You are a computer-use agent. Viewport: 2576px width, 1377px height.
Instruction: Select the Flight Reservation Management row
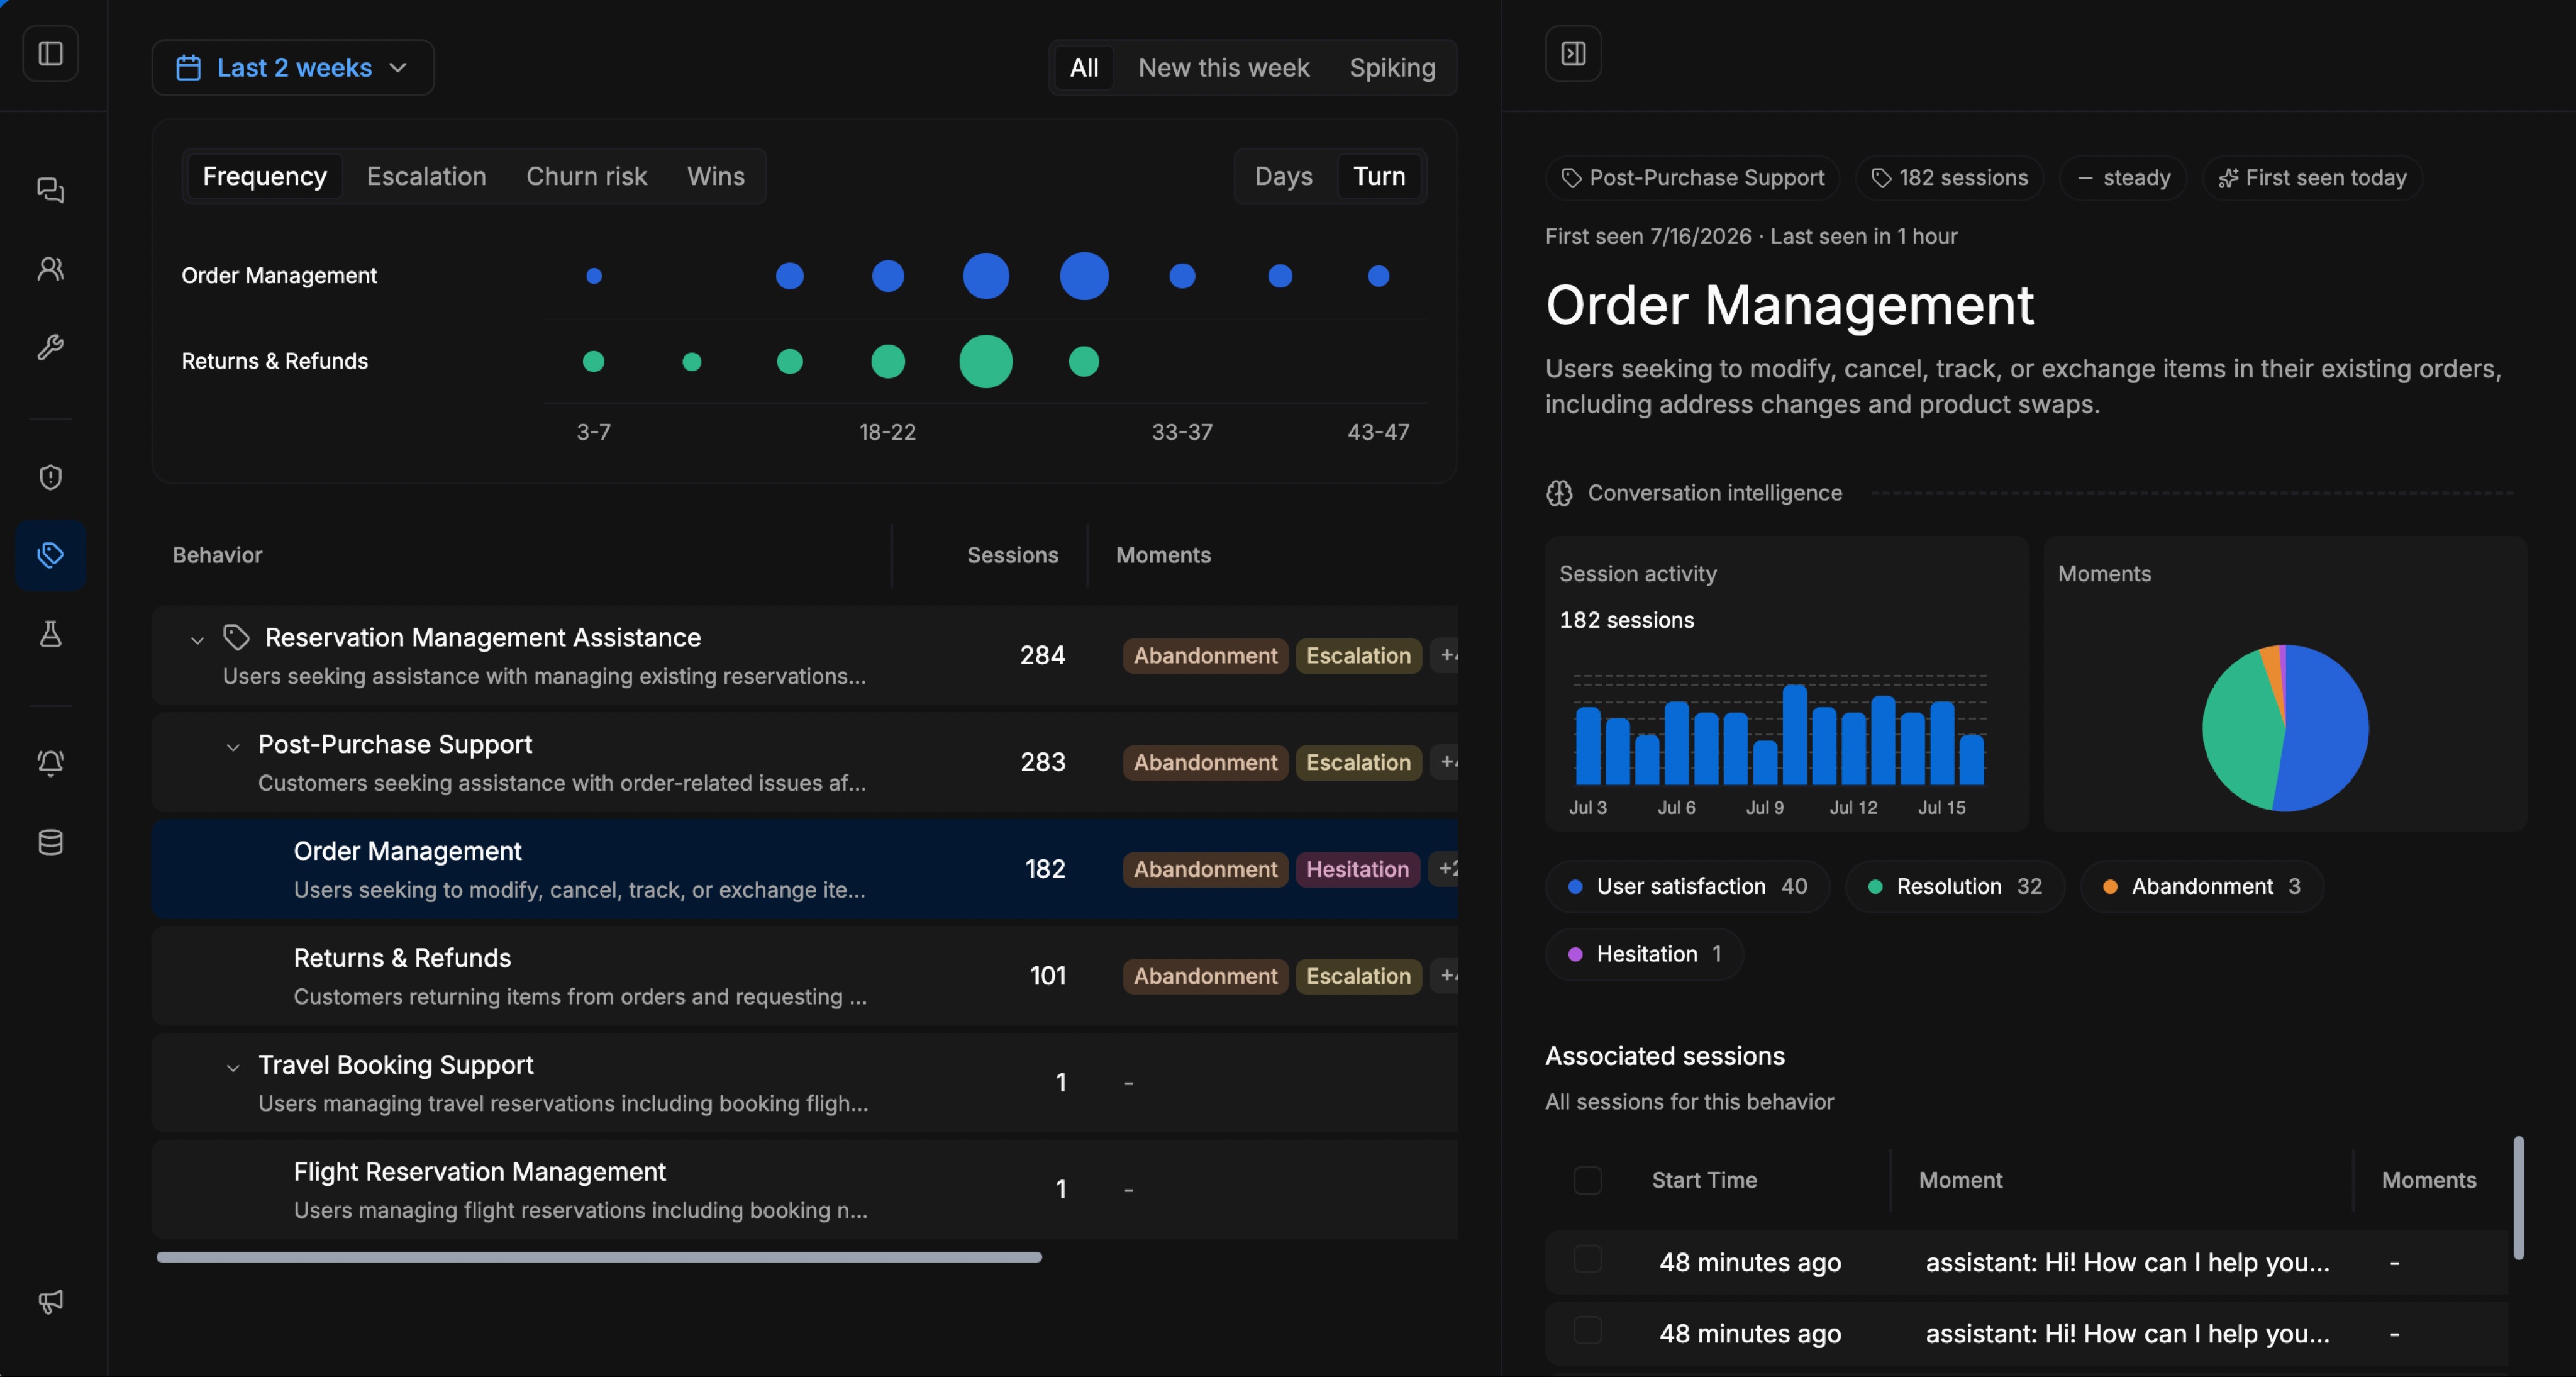tap(805, 1190)
